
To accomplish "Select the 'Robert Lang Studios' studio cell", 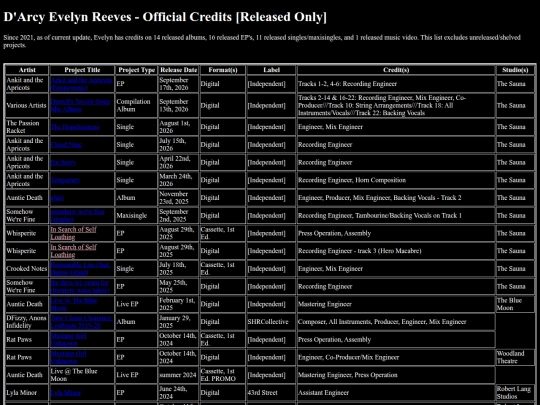I will click(x=515, y=393).
